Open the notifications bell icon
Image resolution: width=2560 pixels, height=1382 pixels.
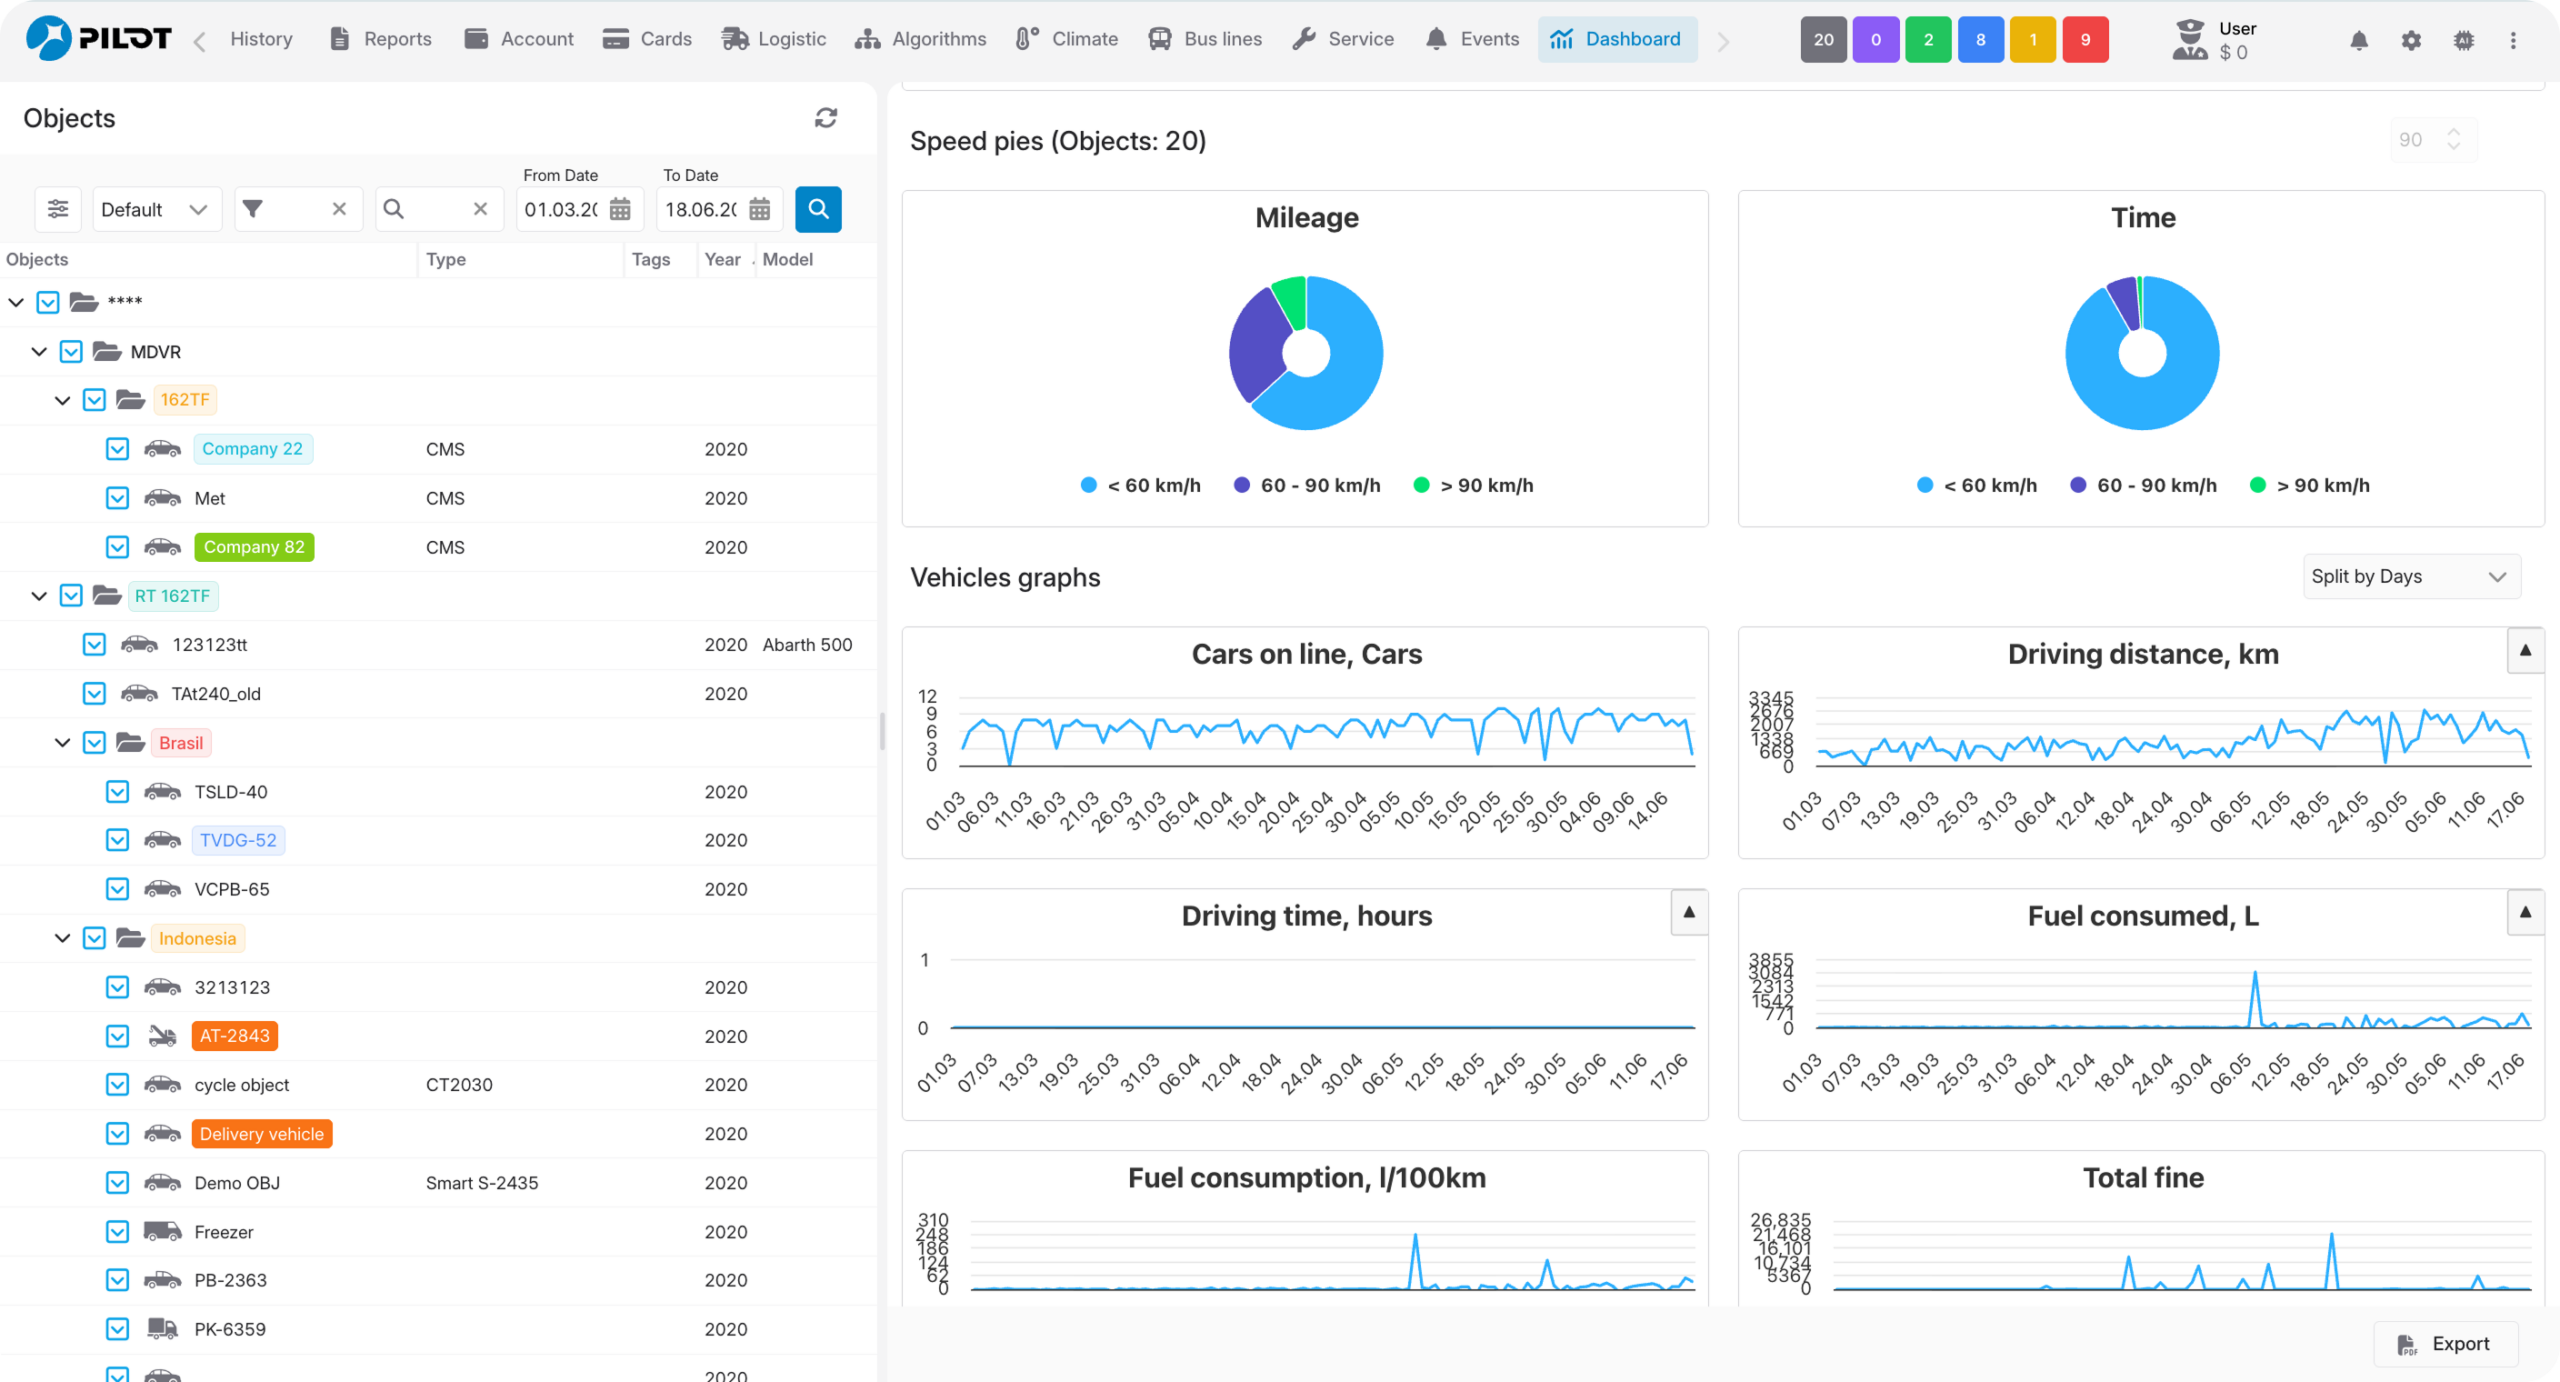coord(2359,40)
